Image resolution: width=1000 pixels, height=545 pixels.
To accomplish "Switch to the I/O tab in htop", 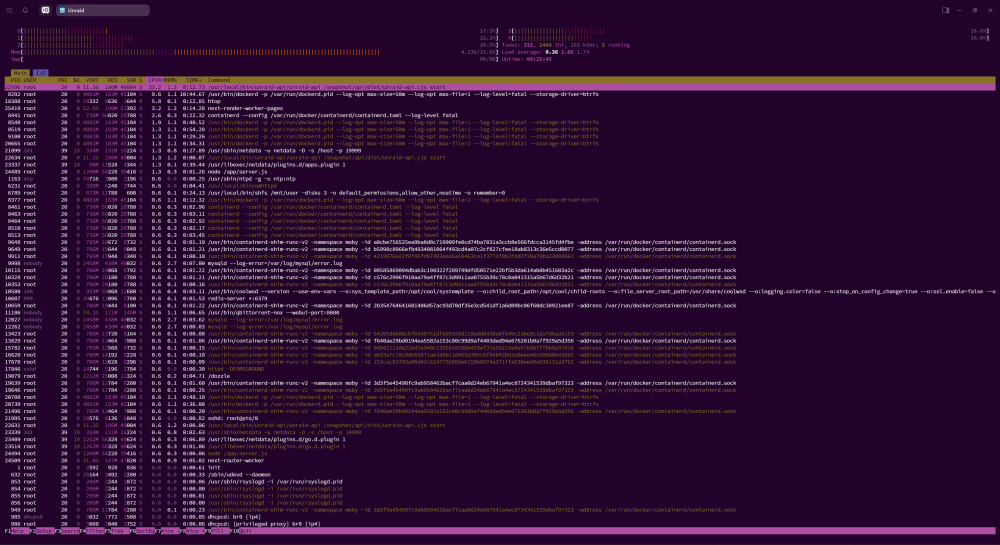I will (x=40, y=73).
